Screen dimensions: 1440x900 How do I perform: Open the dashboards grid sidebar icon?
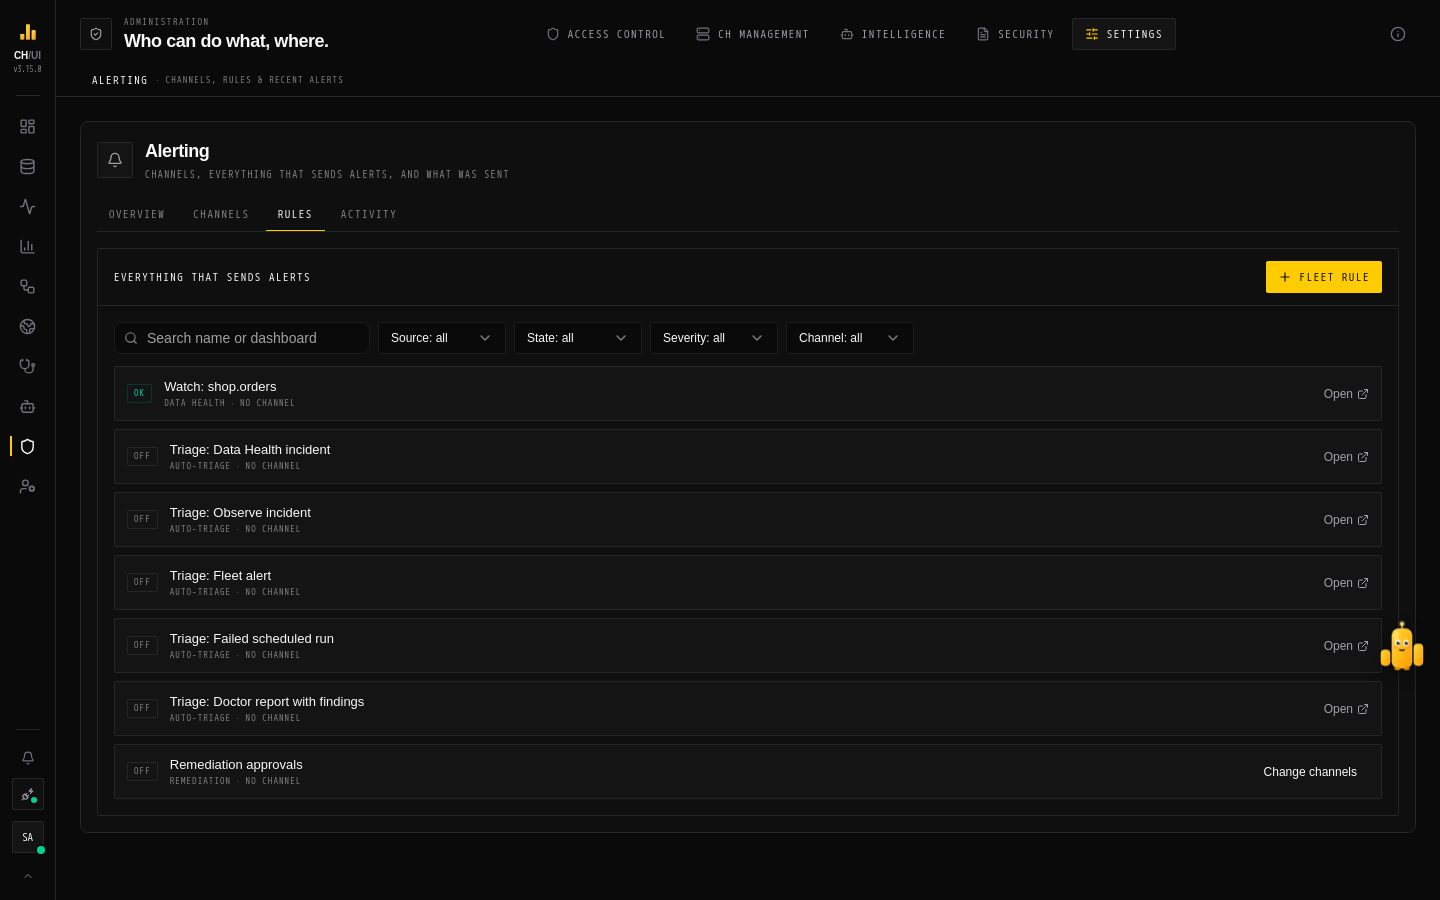(x=27, y=127)
